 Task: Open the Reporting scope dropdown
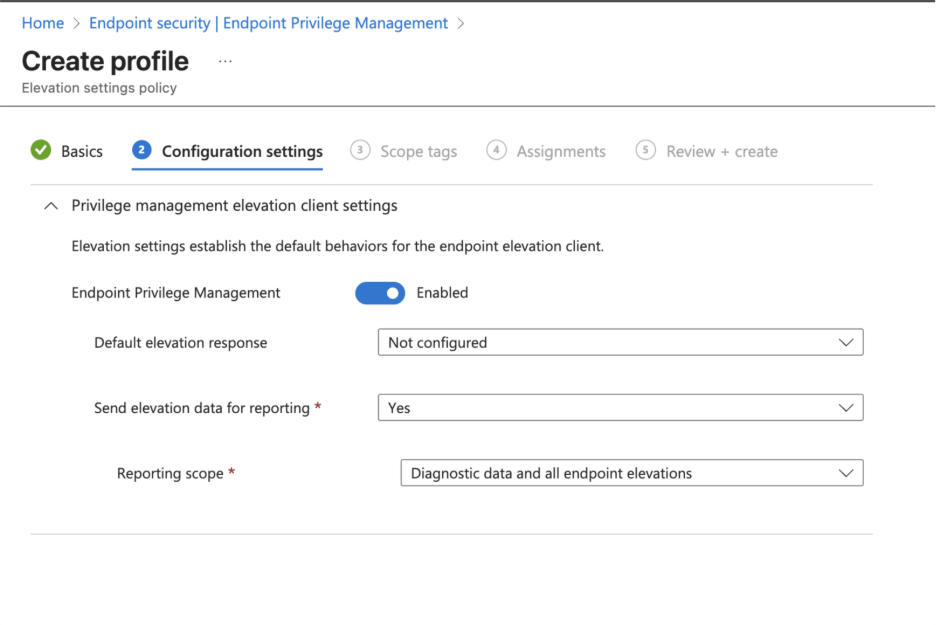point(631,473)
